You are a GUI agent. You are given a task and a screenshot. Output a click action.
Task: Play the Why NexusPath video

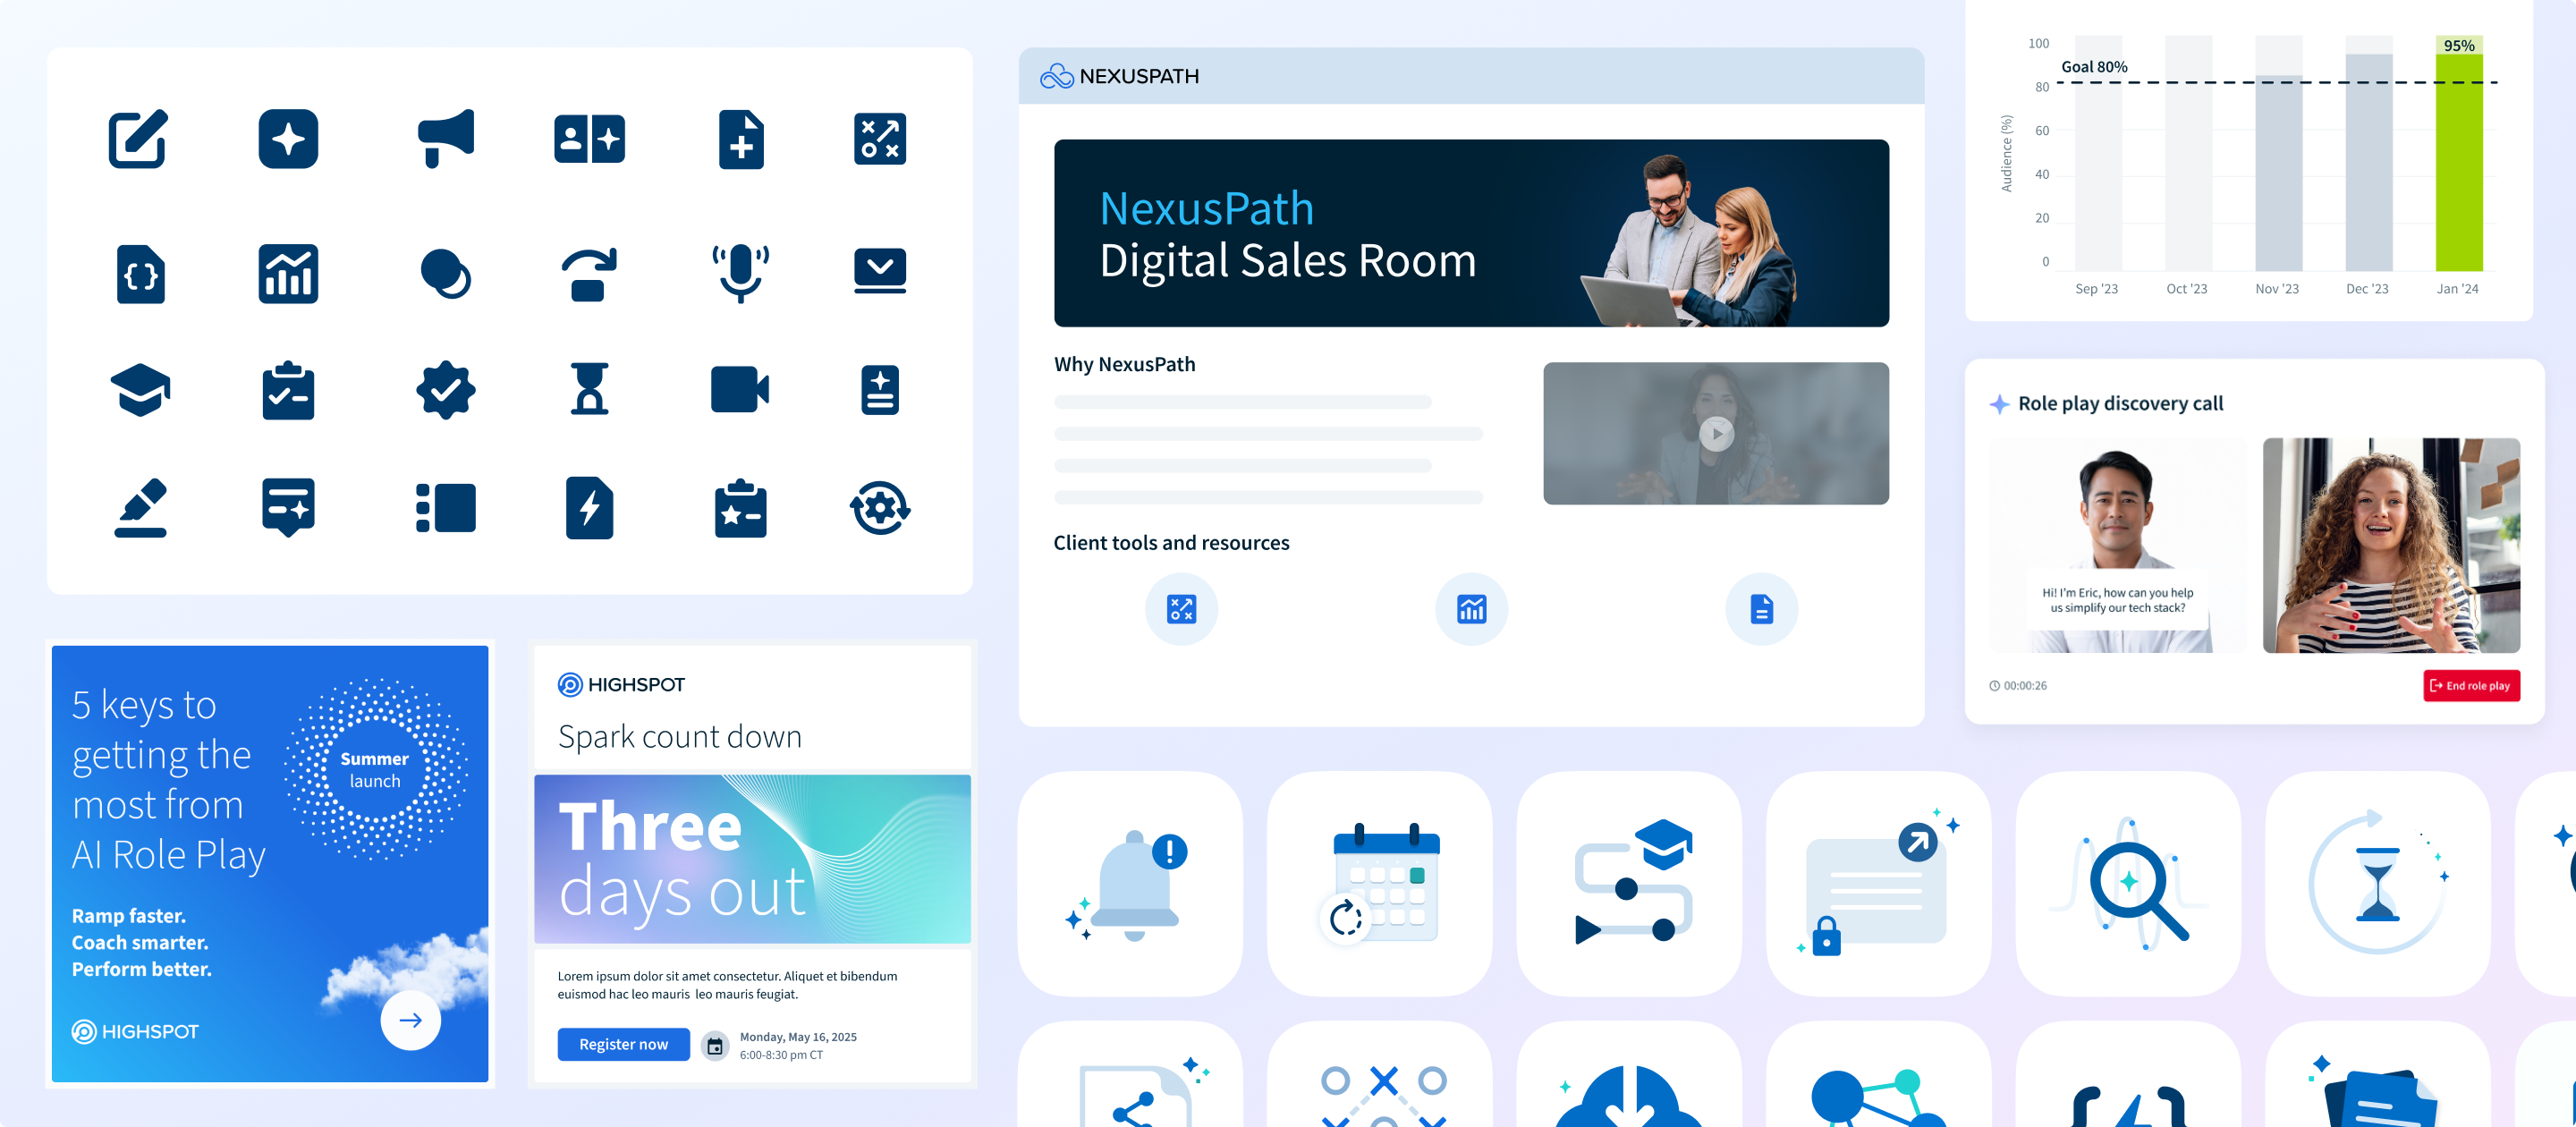coord(1716,434)
